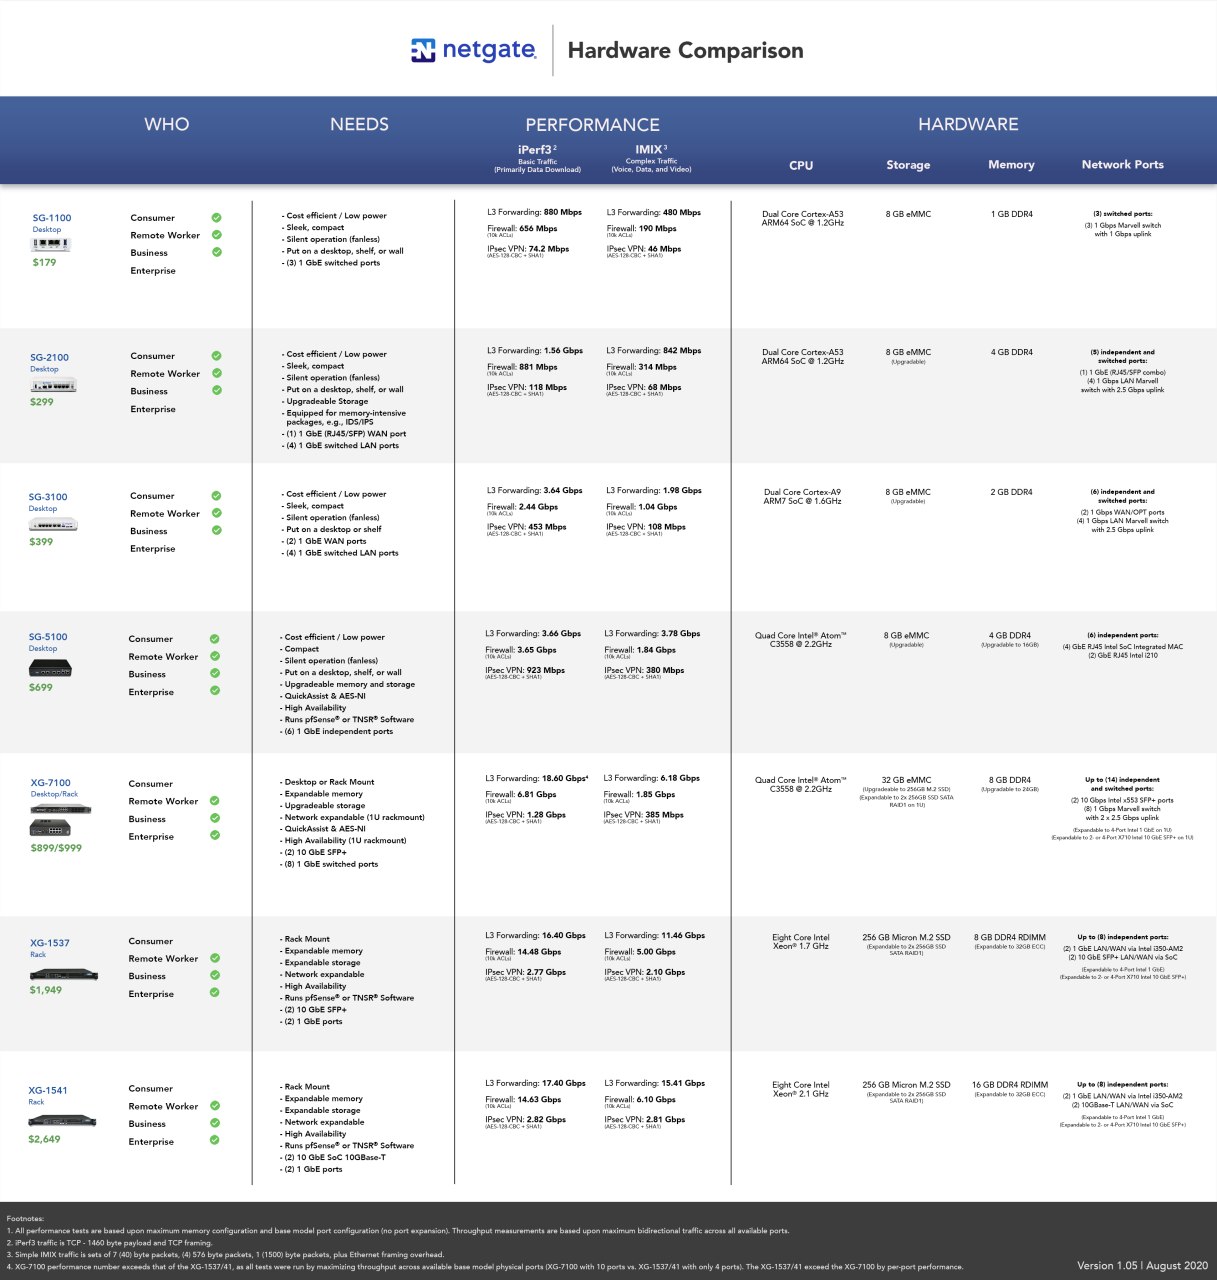The height and width of the screenshot is (1280, 1217).
Task: Click the $699 price
Action: pos(41,687)
